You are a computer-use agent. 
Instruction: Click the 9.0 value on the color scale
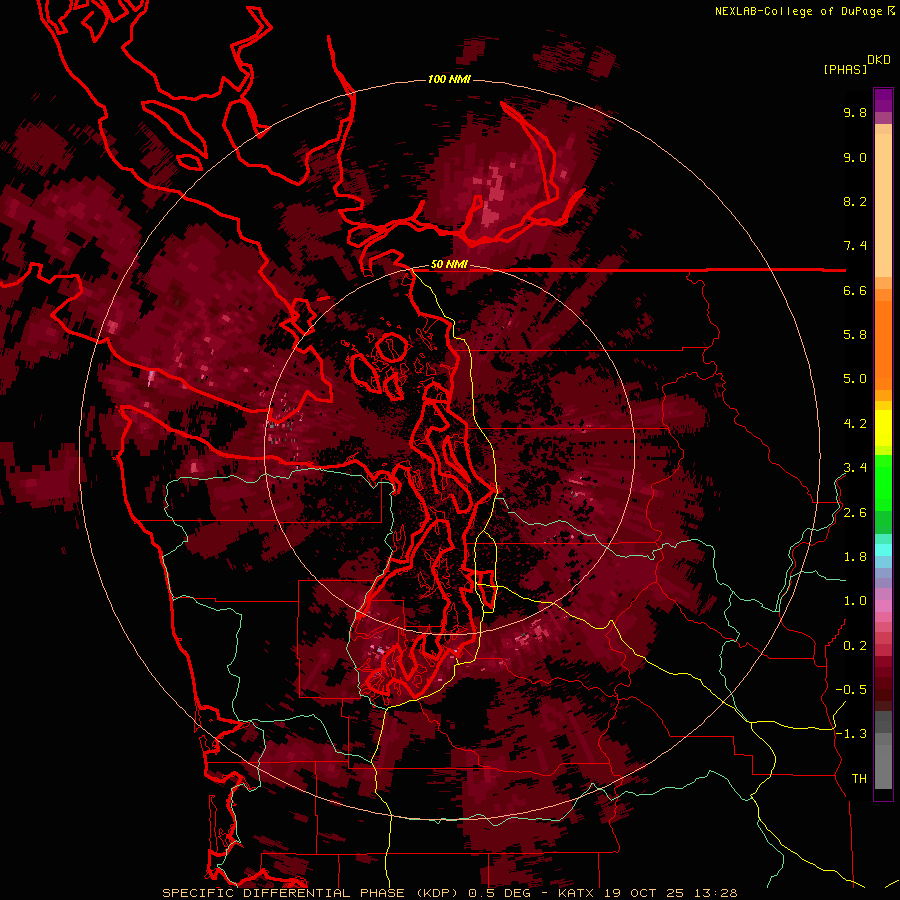point(855,157)
